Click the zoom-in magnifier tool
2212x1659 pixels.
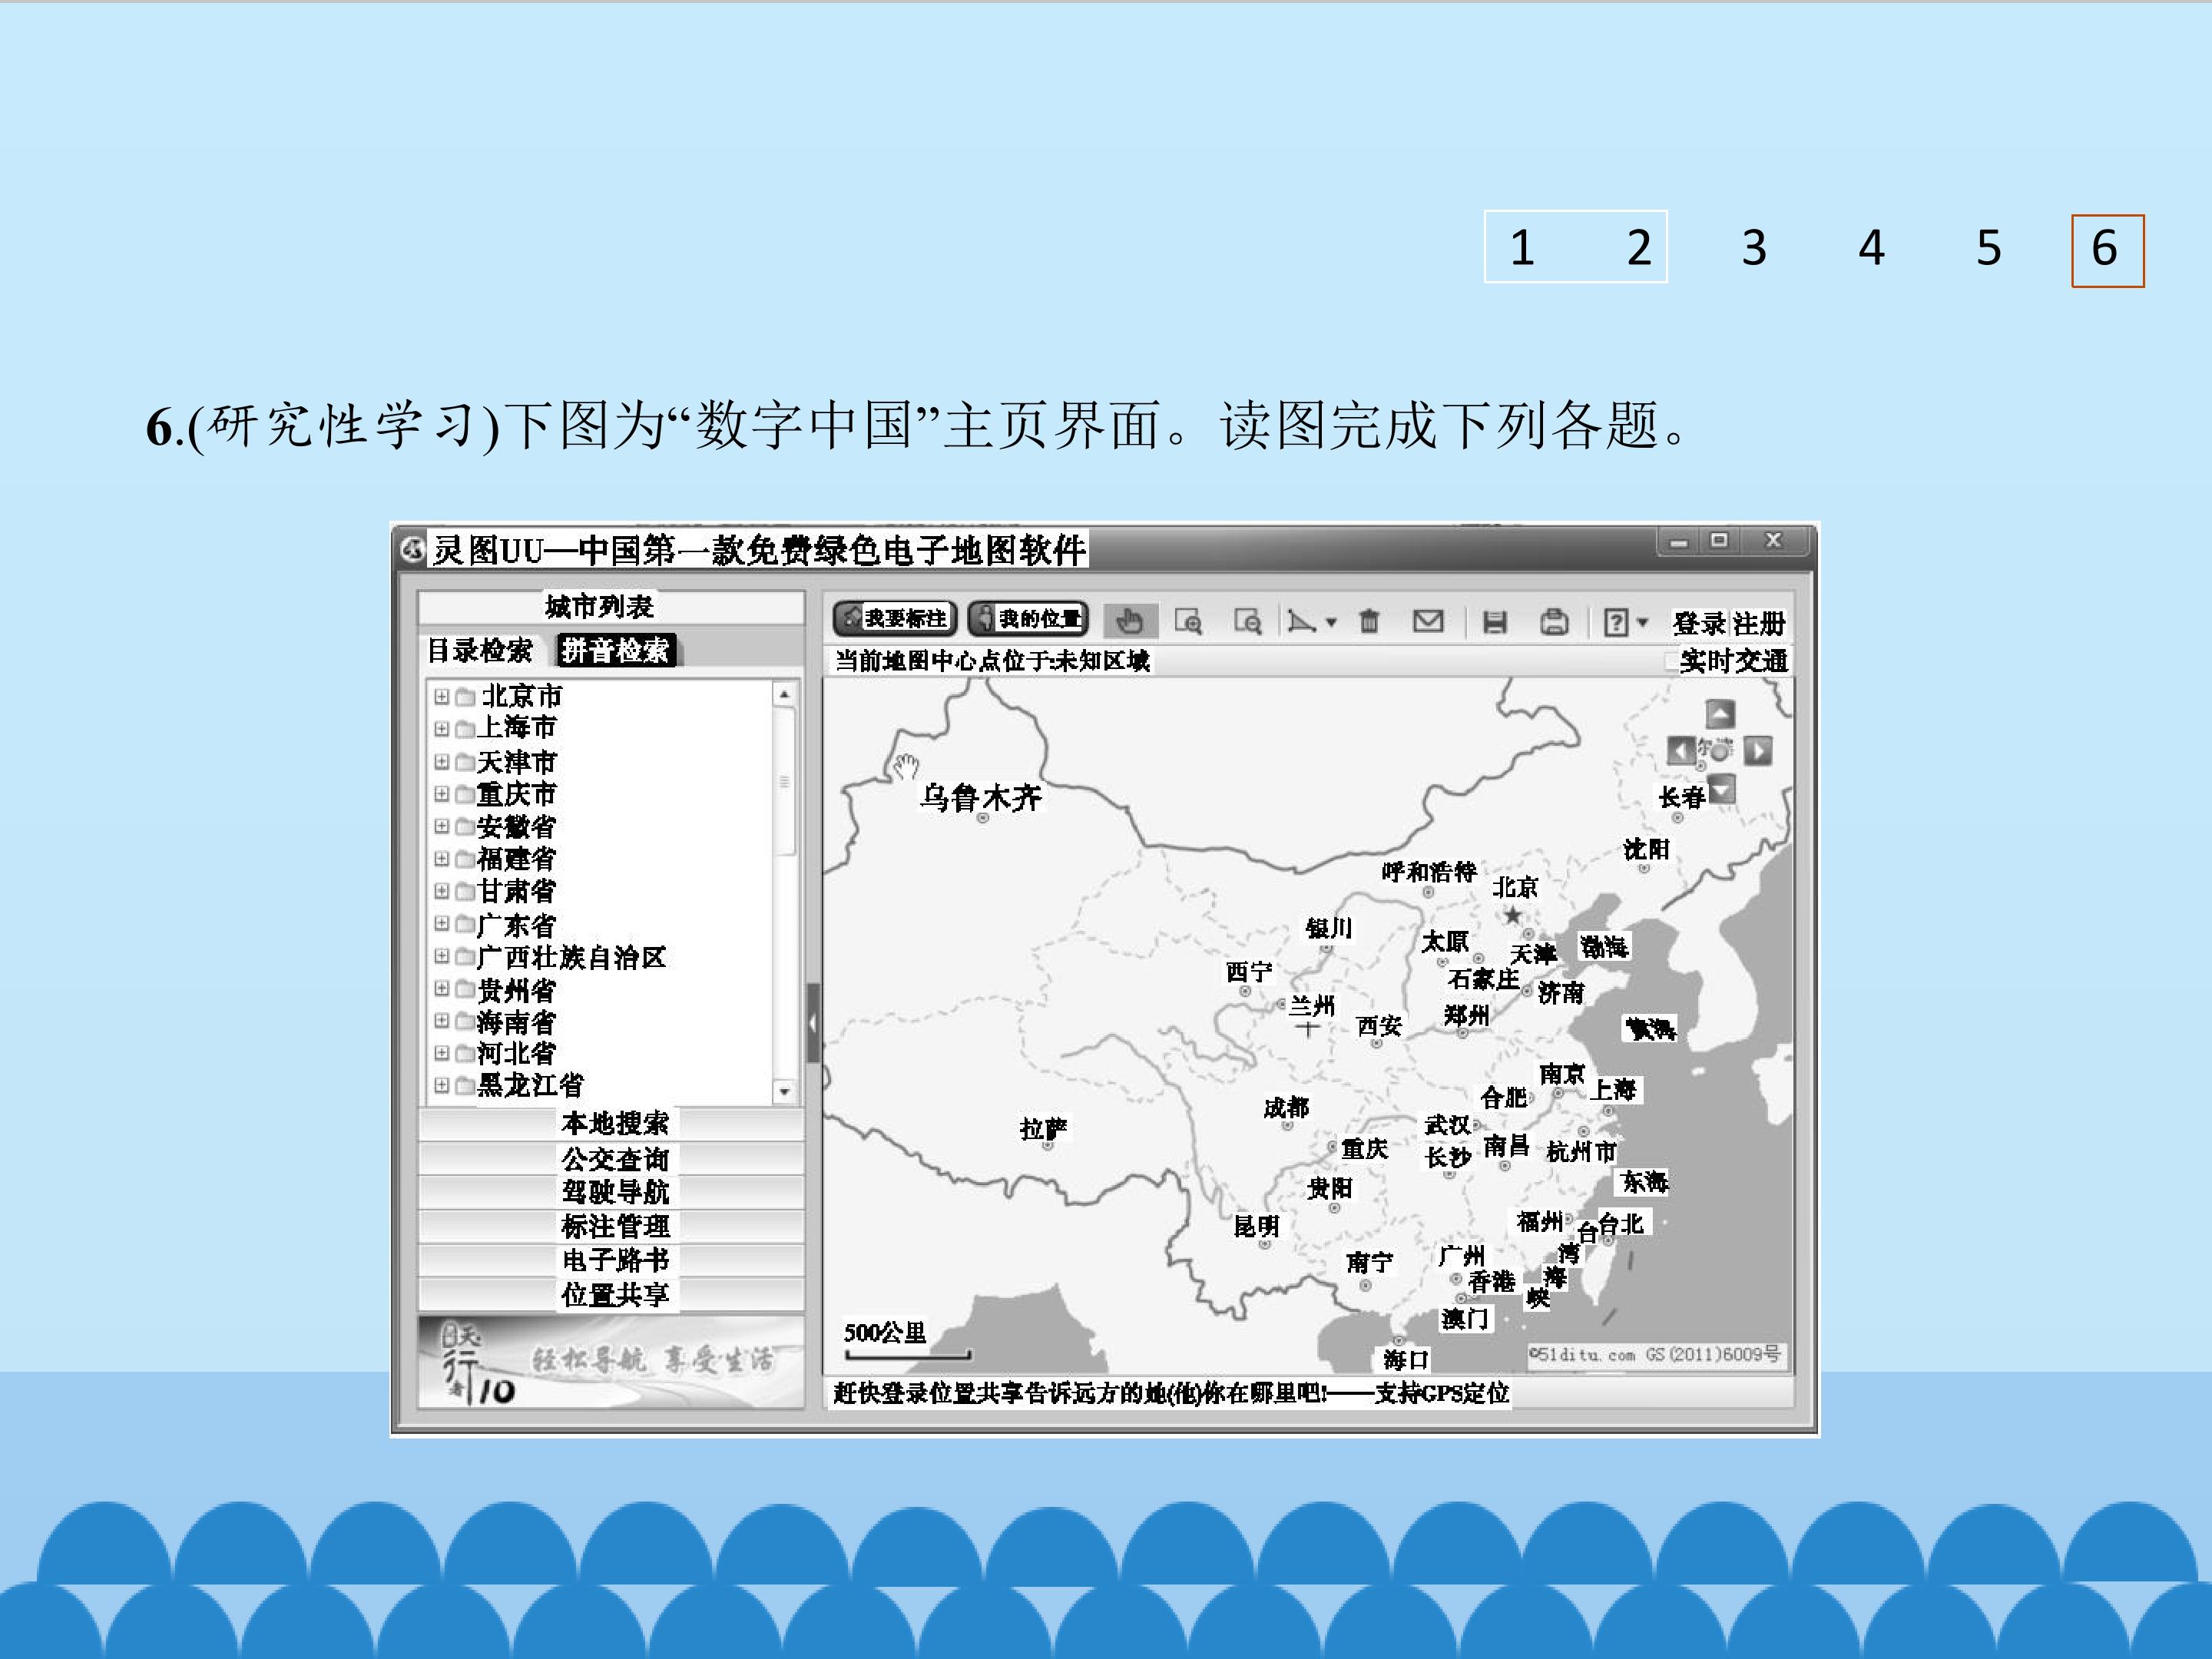(x=1188, y=621)
